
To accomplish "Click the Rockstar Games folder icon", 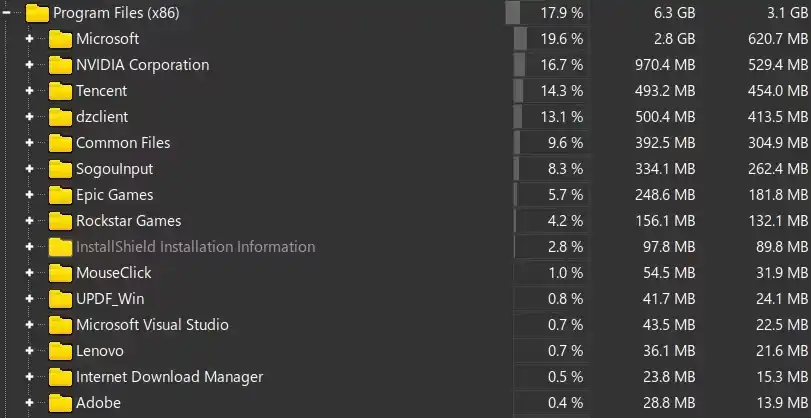I will [x=60, y=221].
